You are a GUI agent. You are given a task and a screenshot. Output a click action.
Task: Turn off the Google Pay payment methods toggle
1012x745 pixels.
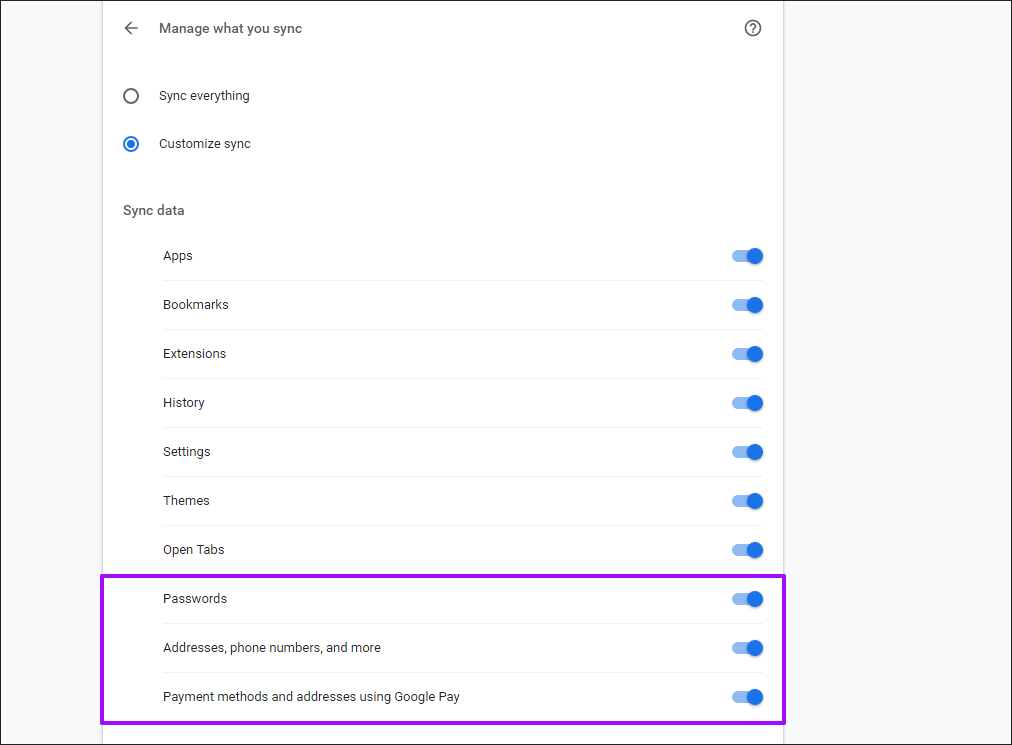(x=747, y=697)
